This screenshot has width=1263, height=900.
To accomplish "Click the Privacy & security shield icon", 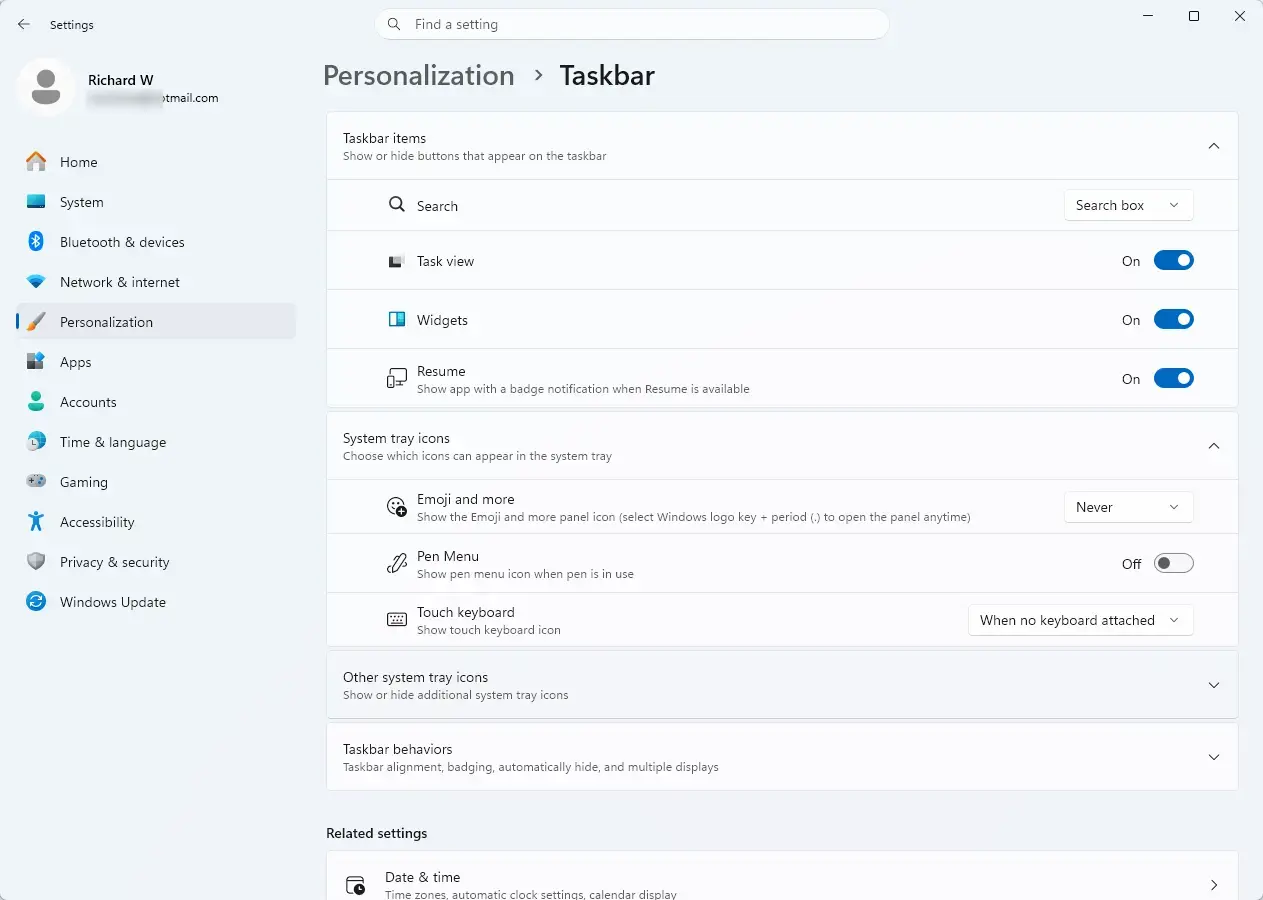I will click(x=36, y=562).
